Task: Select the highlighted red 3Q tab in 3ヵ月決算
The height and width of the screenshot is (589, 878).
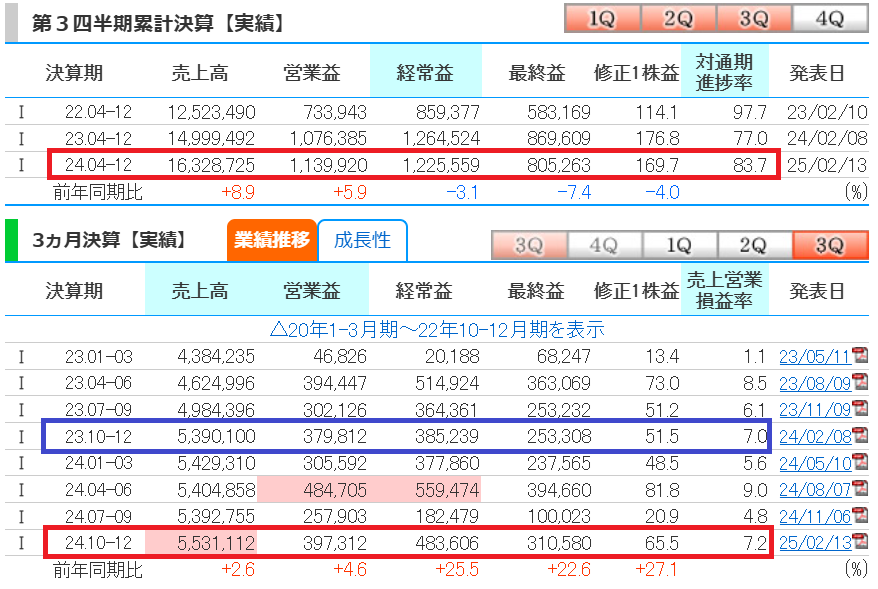Action: pos(830,245)
